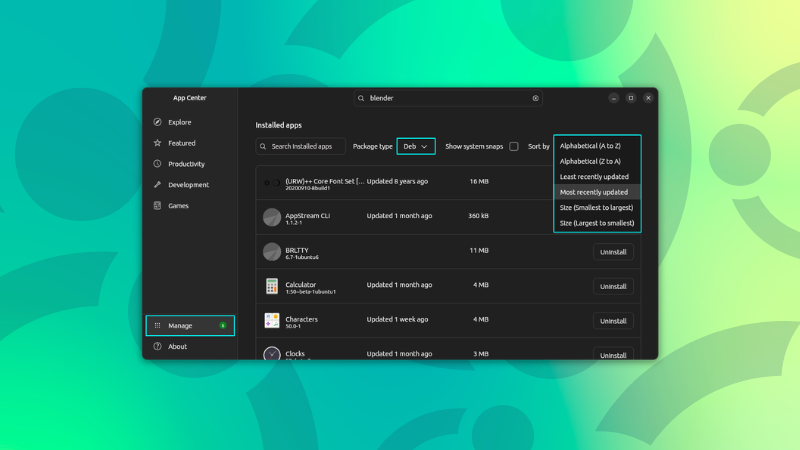Click the Characters app icon
The height and width of the screenshot is (450, 800).
click(x=272, y=321)
